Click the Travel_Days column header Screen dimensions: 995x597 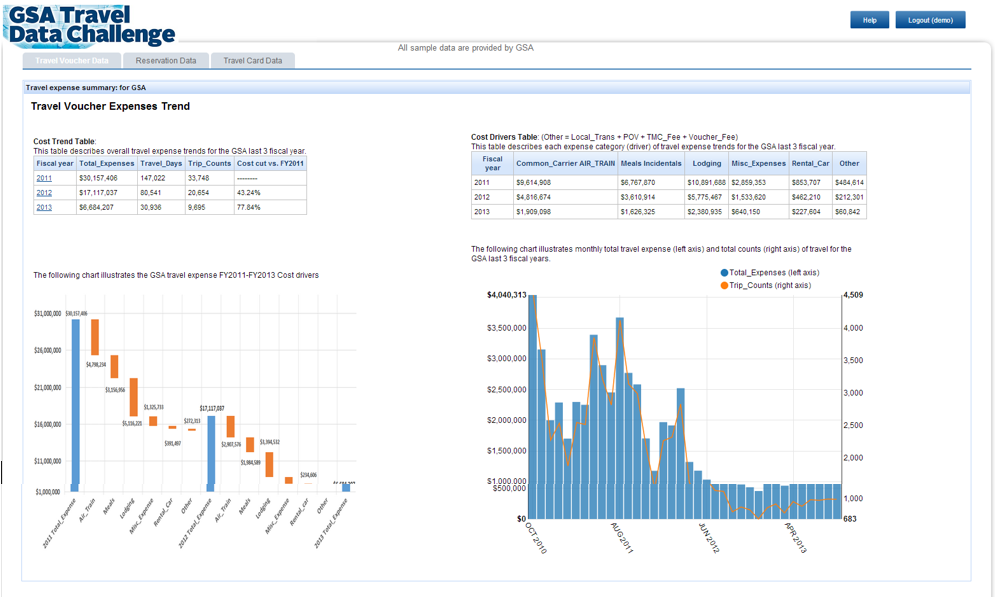(161, 164)
